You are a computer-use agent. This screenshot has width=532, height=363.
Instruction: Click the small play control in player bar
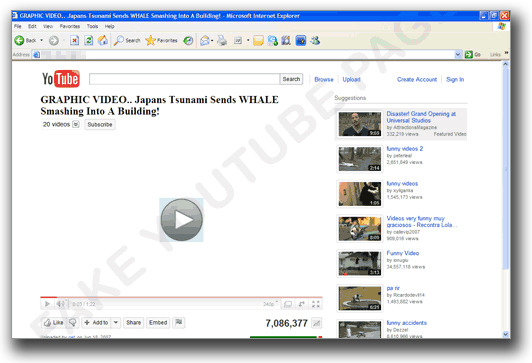point(47,304)
